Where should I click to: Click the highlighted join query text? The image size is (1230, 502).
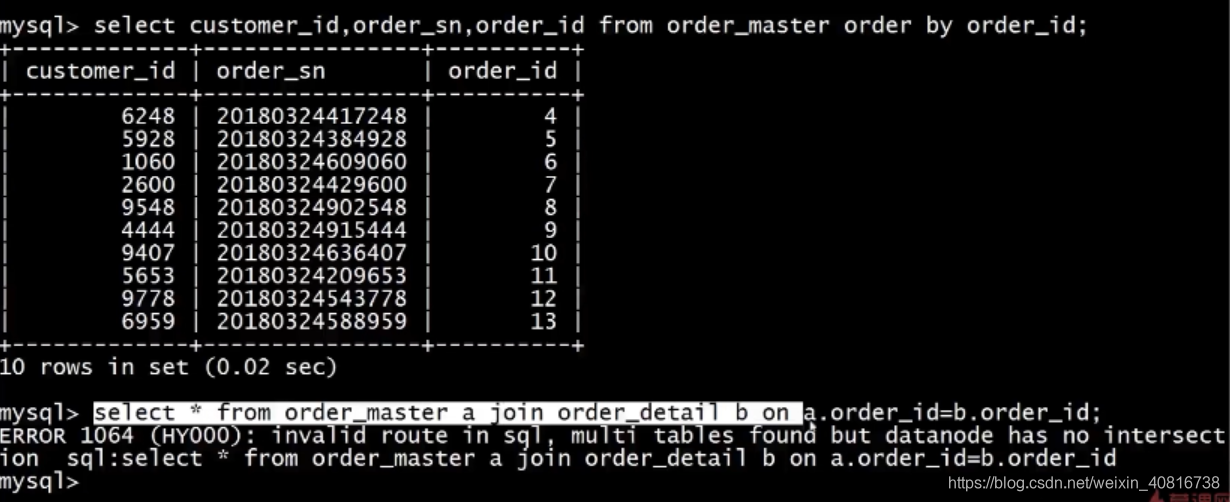coord(448,412)
